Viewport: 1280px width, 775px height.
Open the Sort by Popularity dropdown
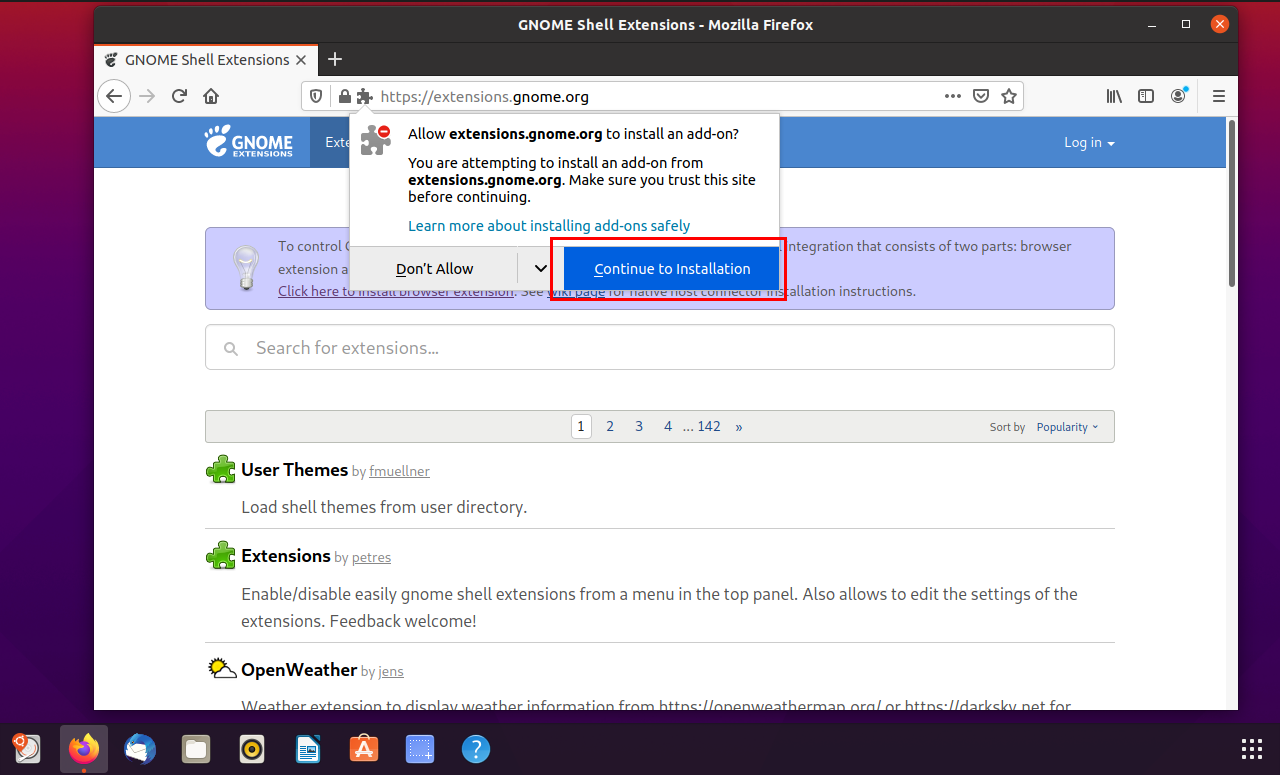(1067, 427)
